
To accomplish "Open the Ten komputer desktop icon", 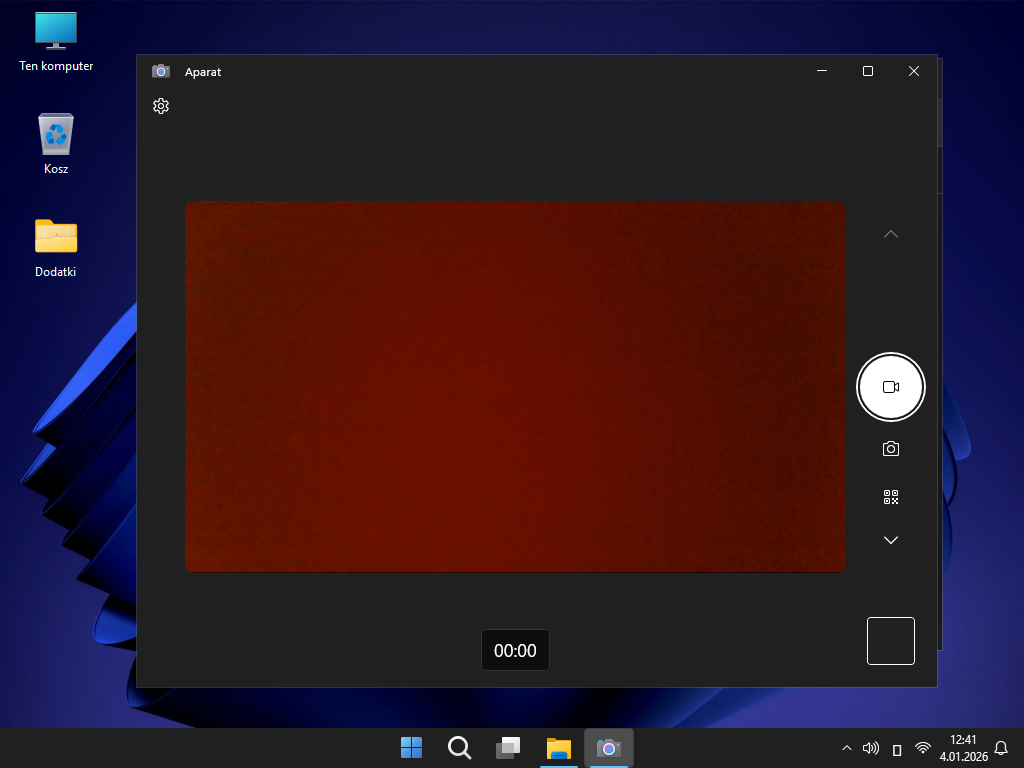I will point(56,42).
